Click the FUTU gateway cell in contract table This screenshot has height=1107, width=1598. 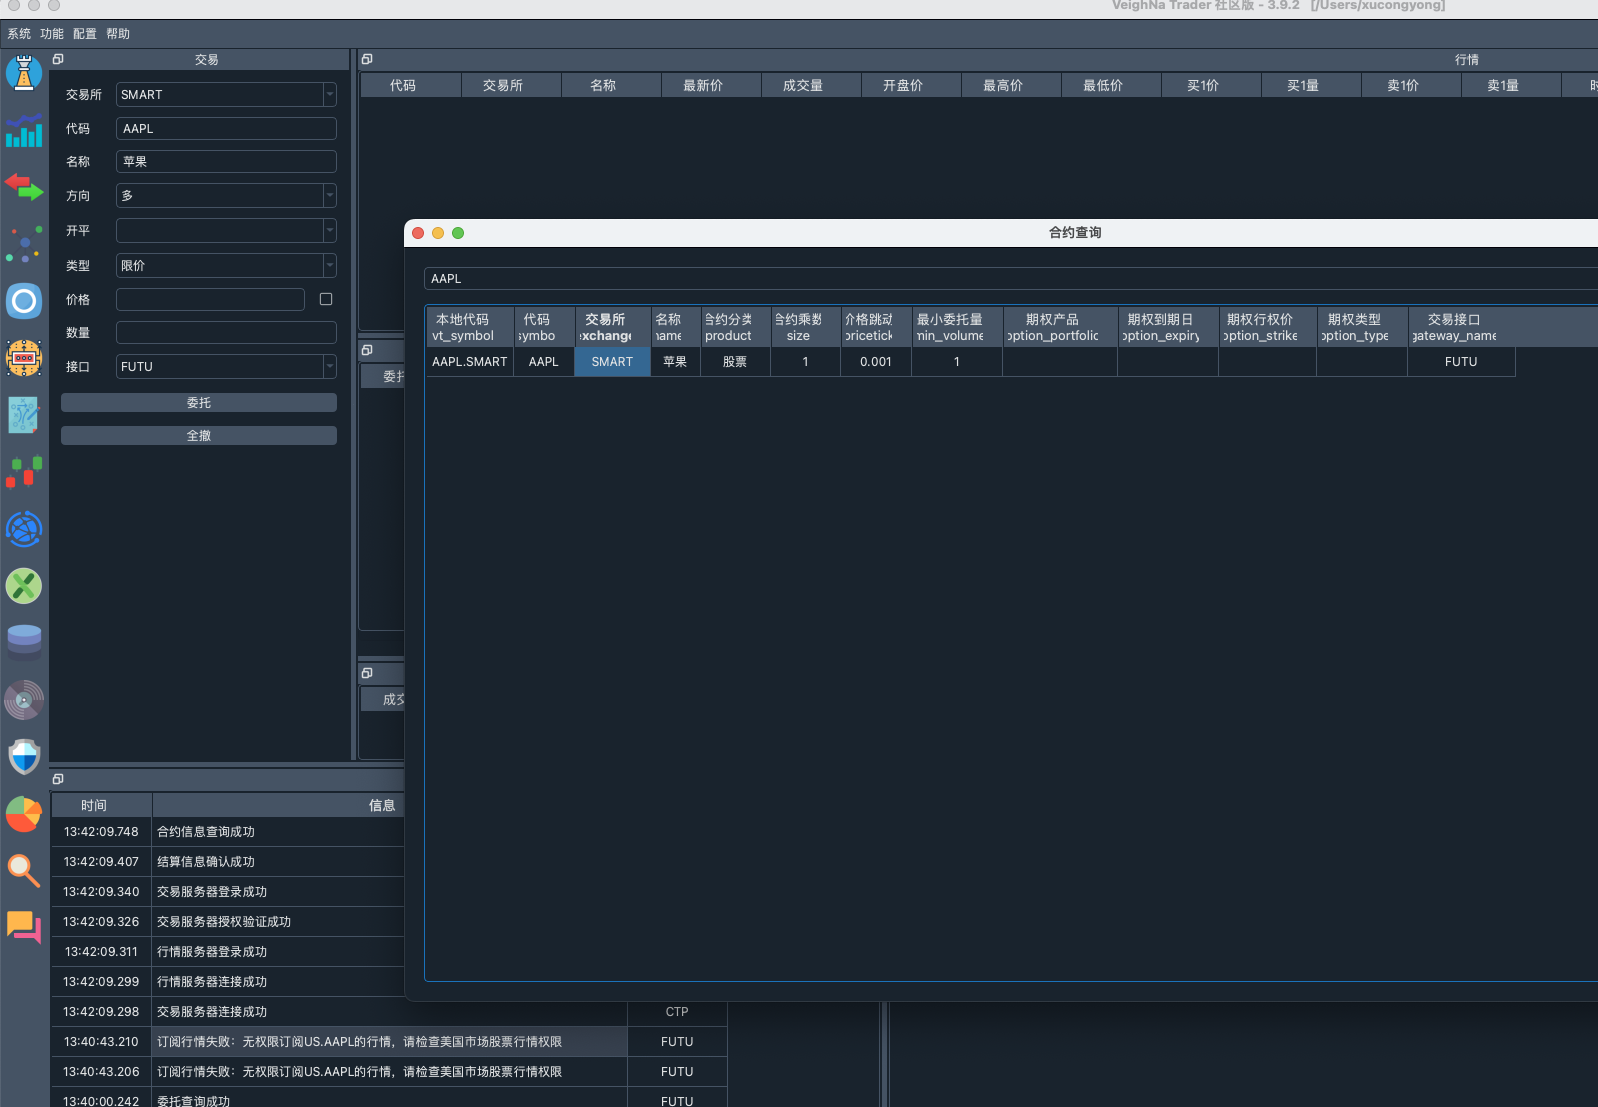(1461, 362)
